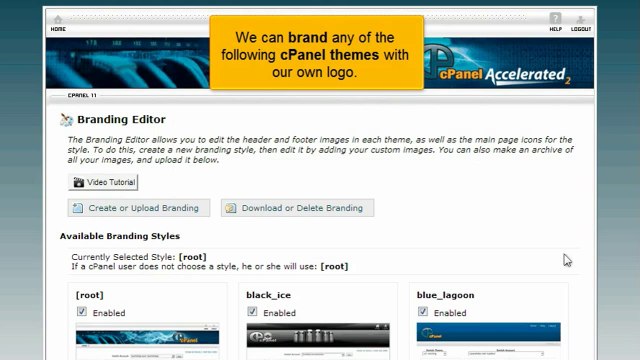Viewport: 640px width, 360px height.
Task: Select the blue_lagoon style title
Action: click(x=445, y=295)
